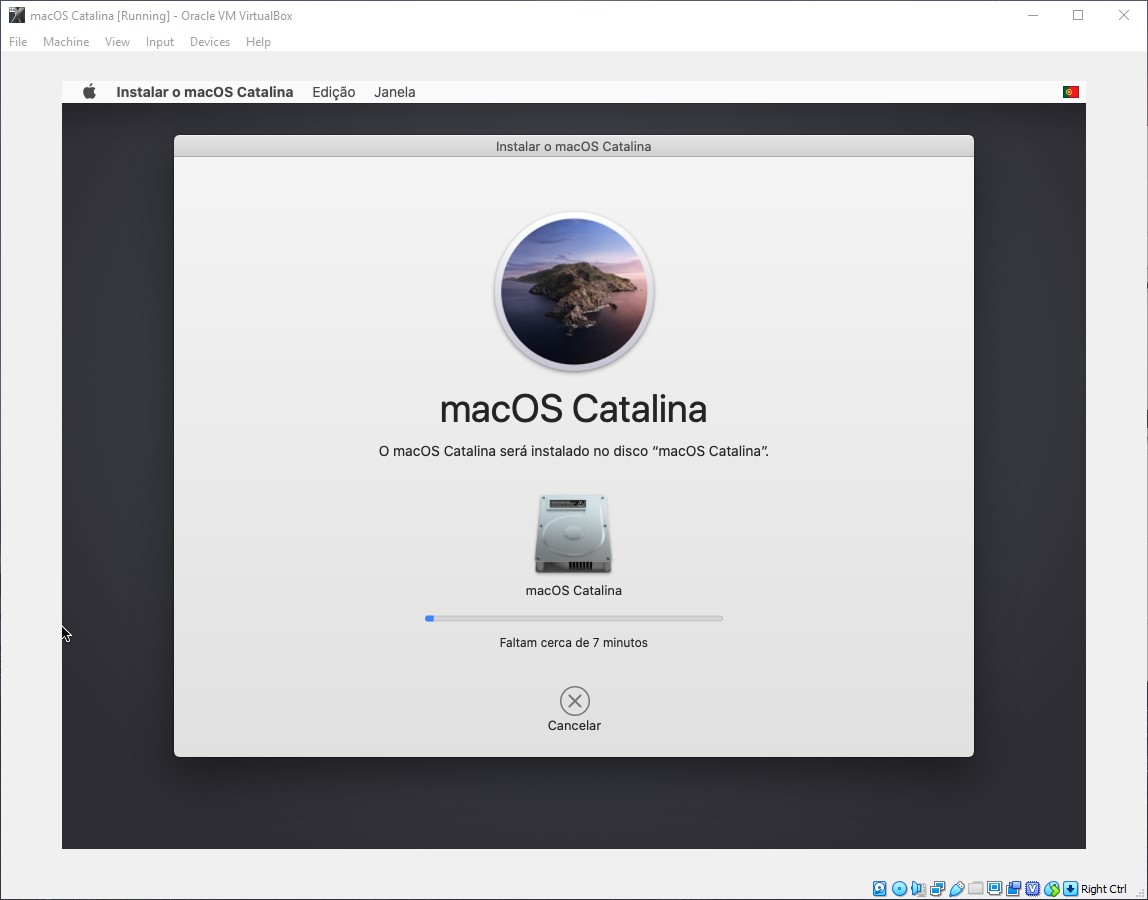Open the Janela menu
Screen dimensions: 1148x900
click(395, 92)
